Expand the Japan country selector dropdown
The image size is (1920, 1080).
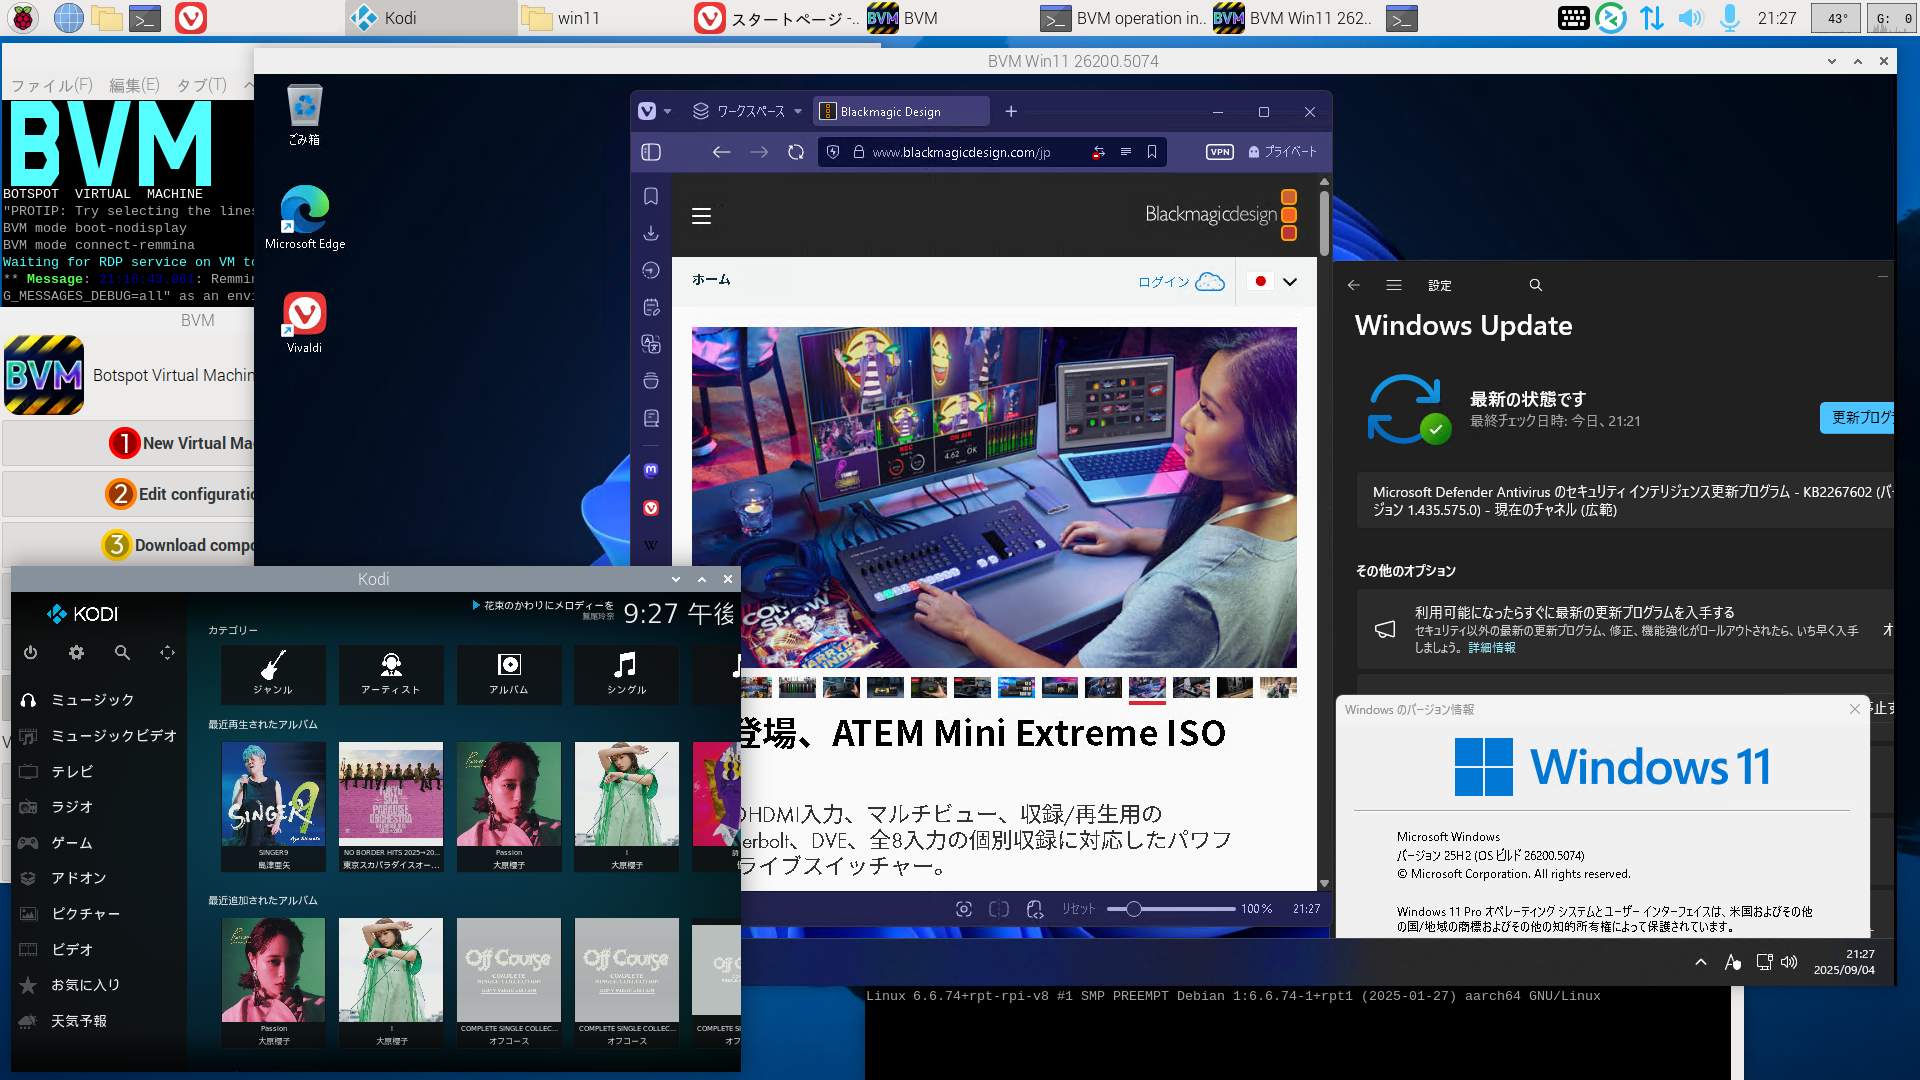coord(1290,282)
